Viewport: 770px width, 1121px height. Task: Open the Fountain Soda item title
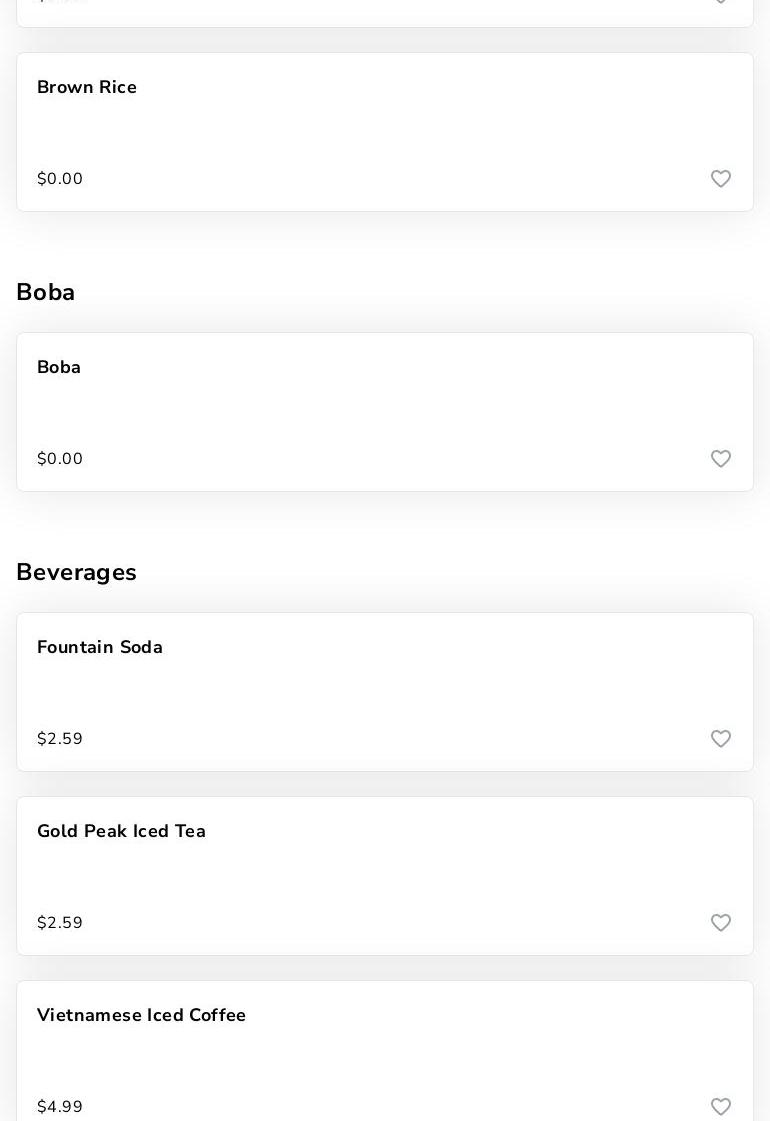tap(100, 648)
